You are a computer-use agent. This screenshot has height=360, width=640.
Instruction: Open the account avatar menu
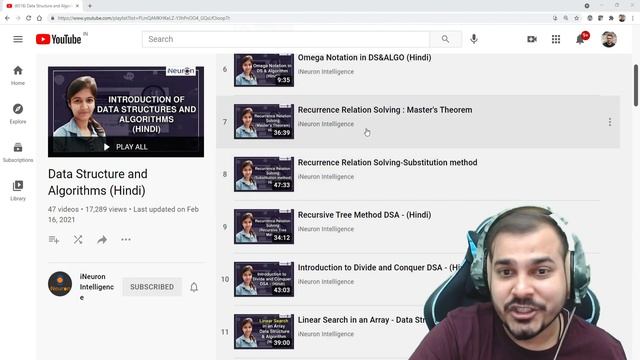click(609, 39)
